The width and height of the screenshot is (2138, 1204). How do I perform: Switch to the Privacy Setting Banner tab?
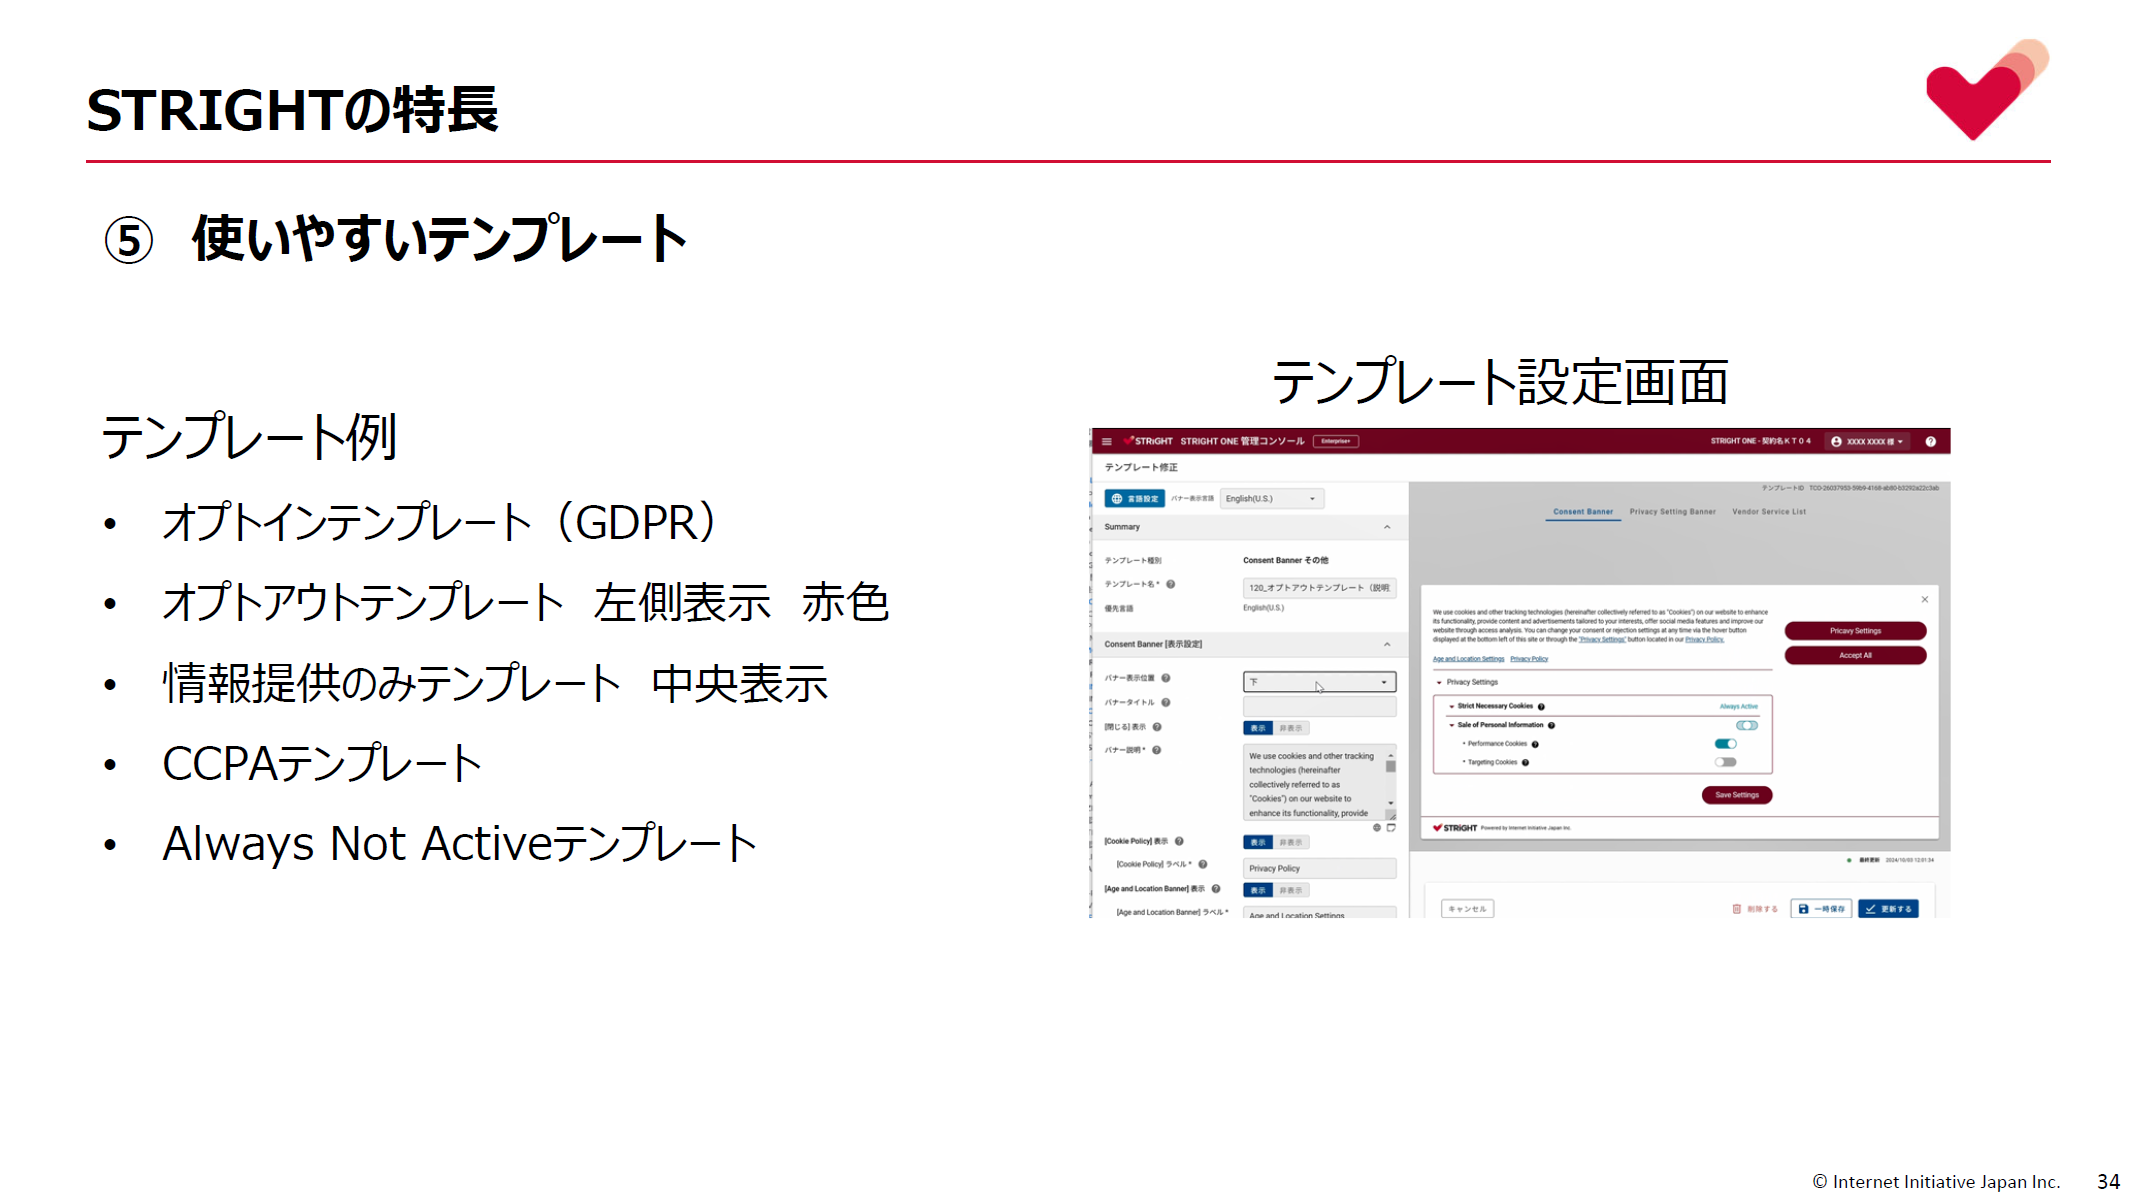pyautogui.click(x=1673, y=511)
